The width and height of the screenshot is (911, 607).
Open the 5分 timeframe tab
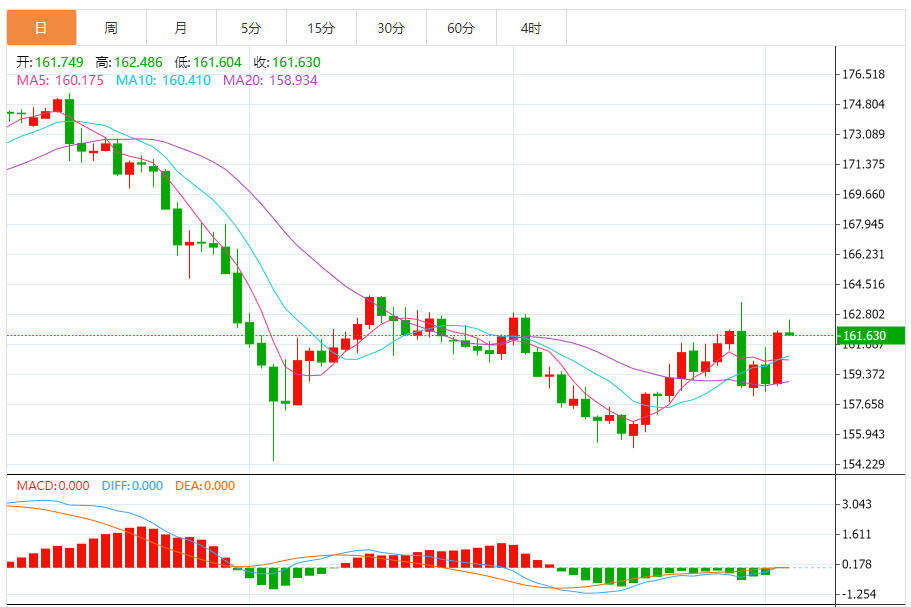[x=251, y=27]
